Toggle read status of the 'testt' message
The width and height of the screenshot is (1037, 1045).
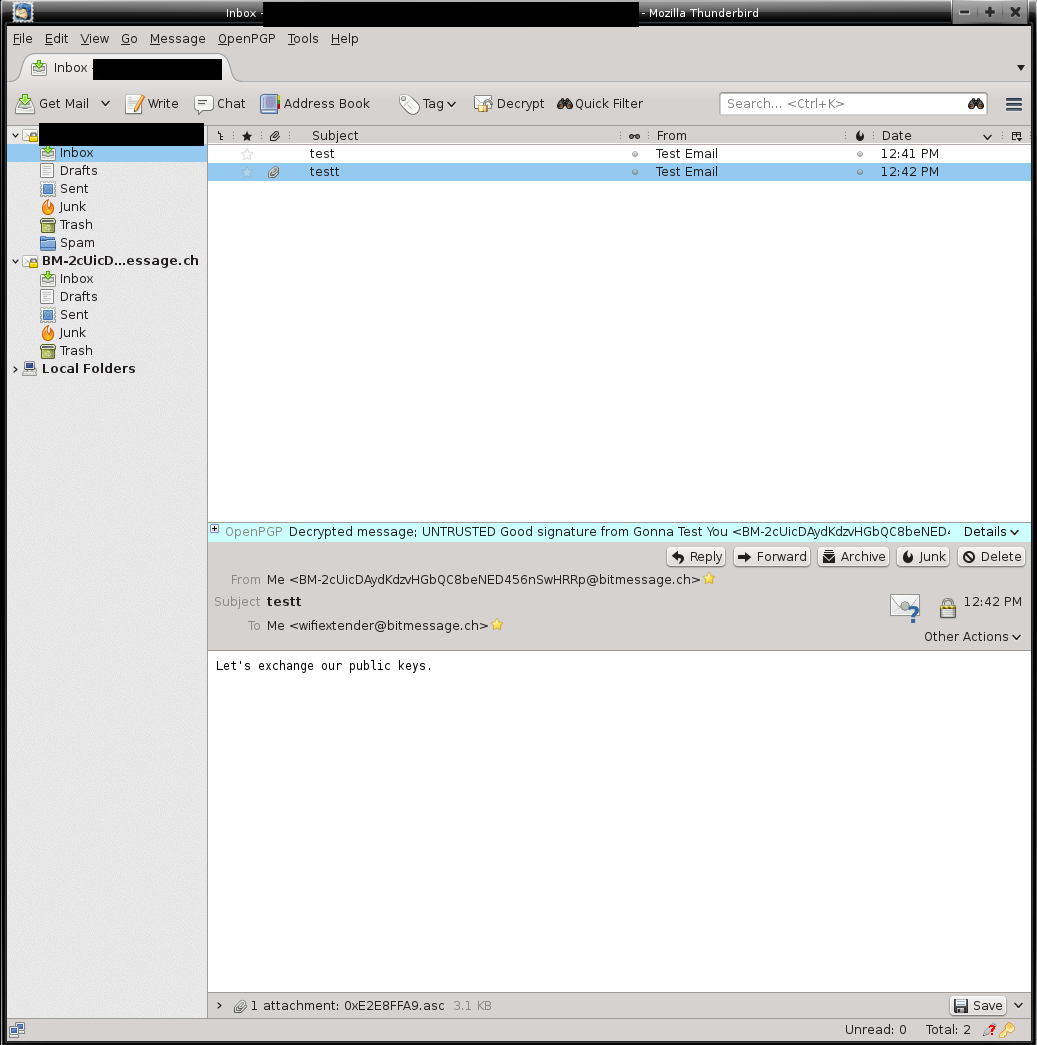634,172
